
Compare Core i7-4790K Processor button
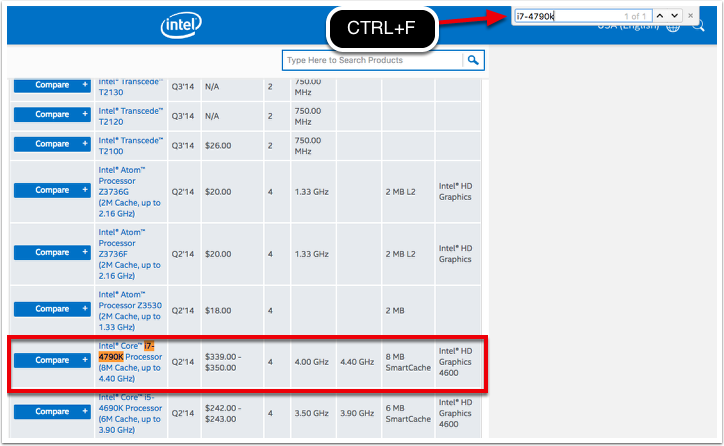tap(52, 360)
